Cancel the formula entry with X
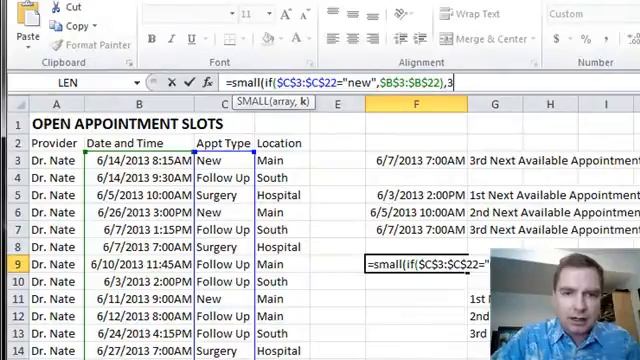The height and width of the screenshot is (360, 640). (172, 82)
